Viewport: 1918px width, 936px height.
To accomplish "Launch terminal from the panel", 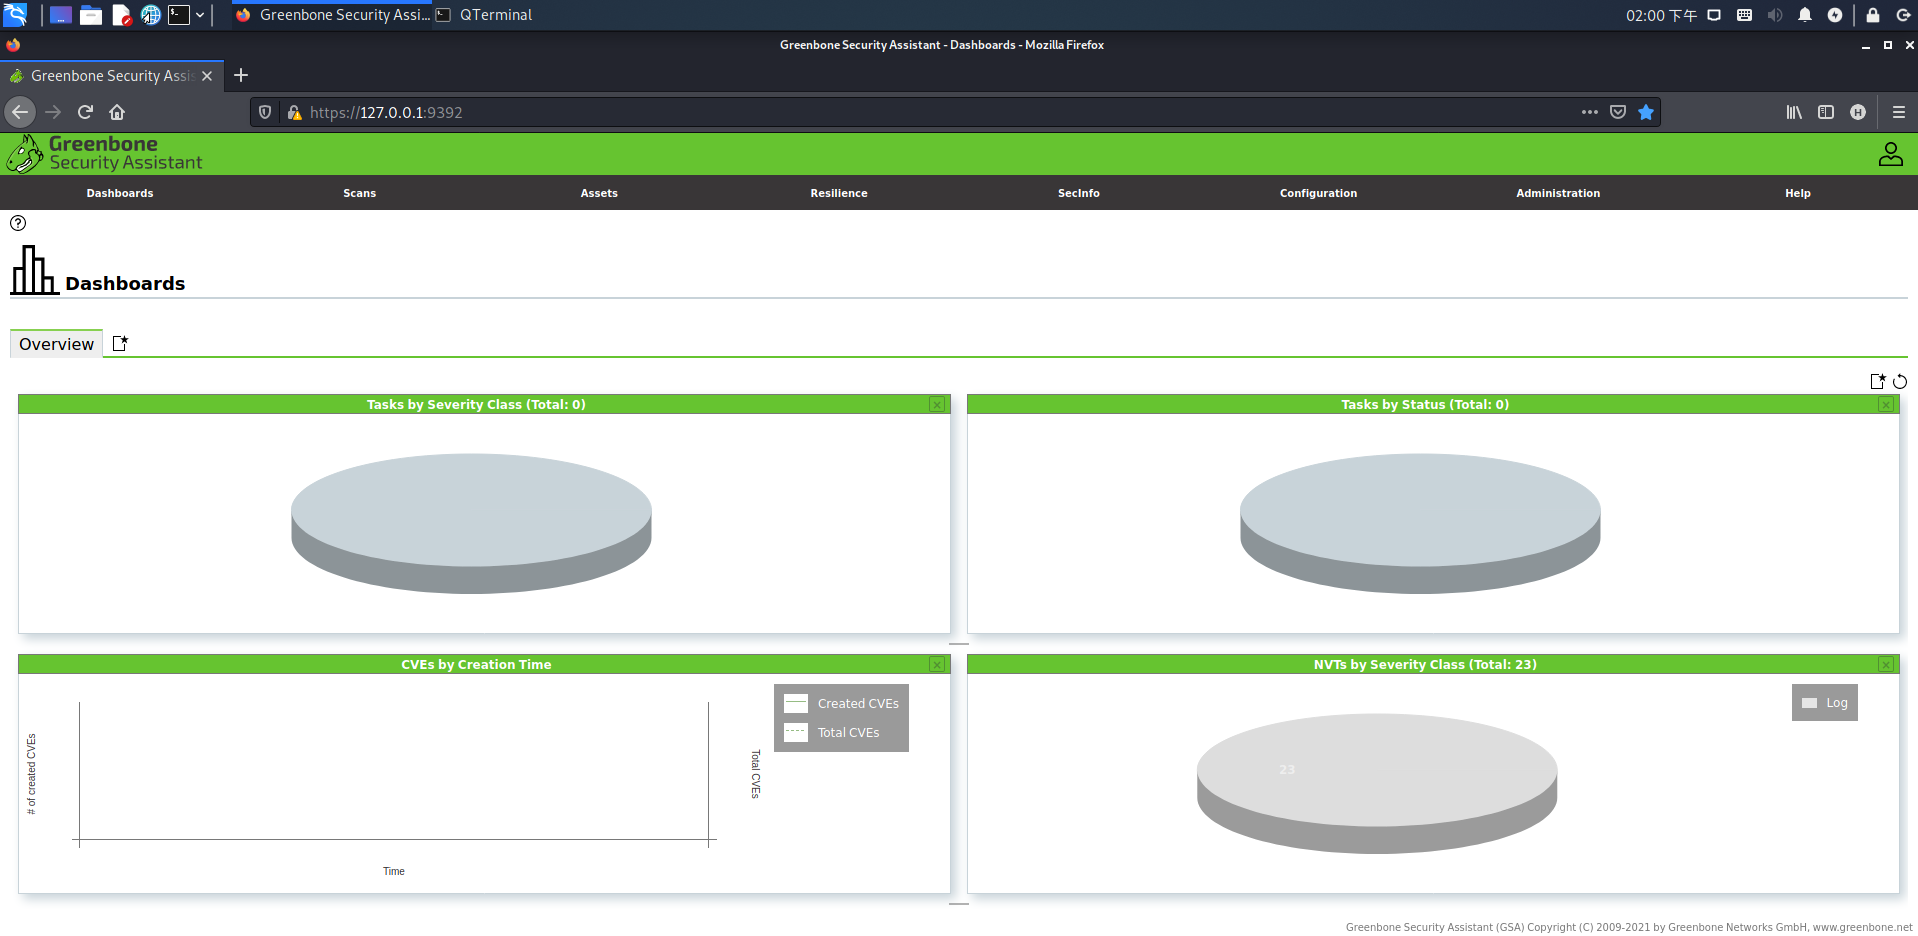I will click(x=179, y=15).
